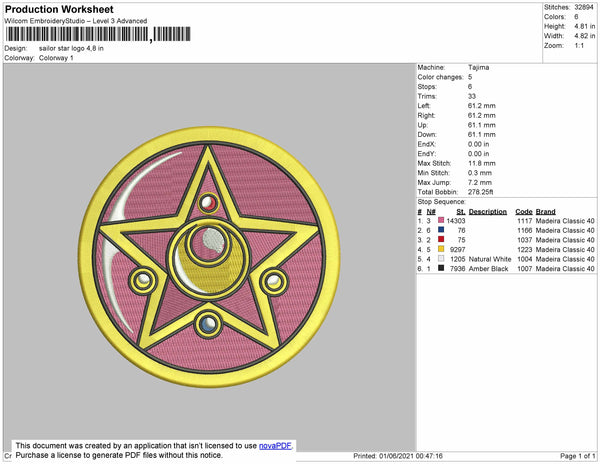Click the barcode at the top
Screen dimensions: 600x464
pos(98,34)
